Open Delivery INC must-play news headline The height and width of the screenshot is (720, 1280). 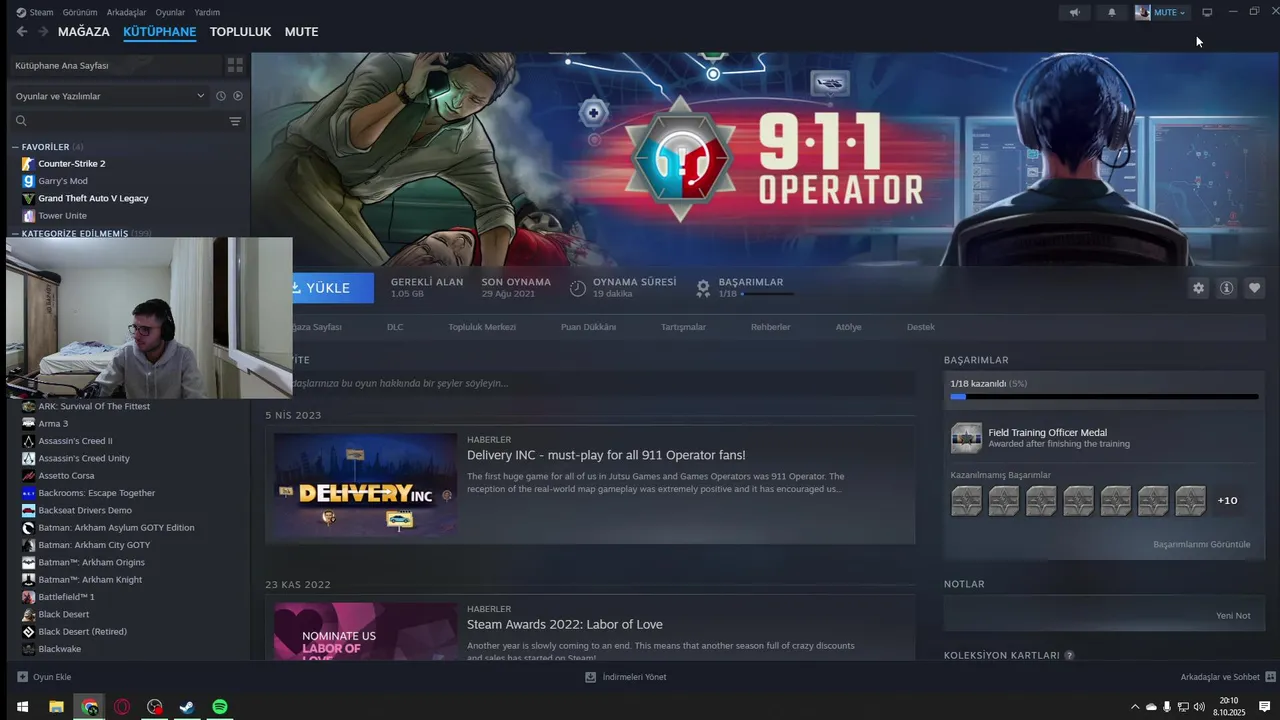tap(606, 455)
